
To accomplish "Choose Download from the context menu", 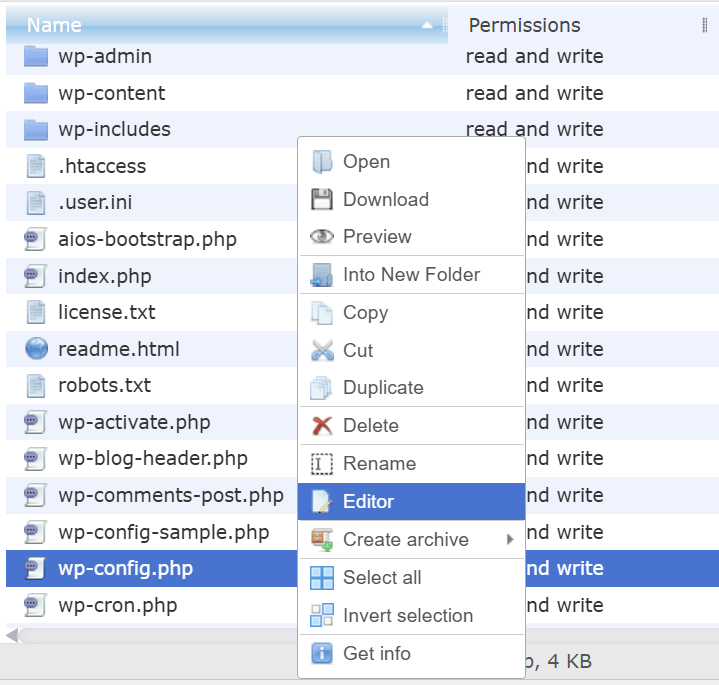I will [411, 199].
